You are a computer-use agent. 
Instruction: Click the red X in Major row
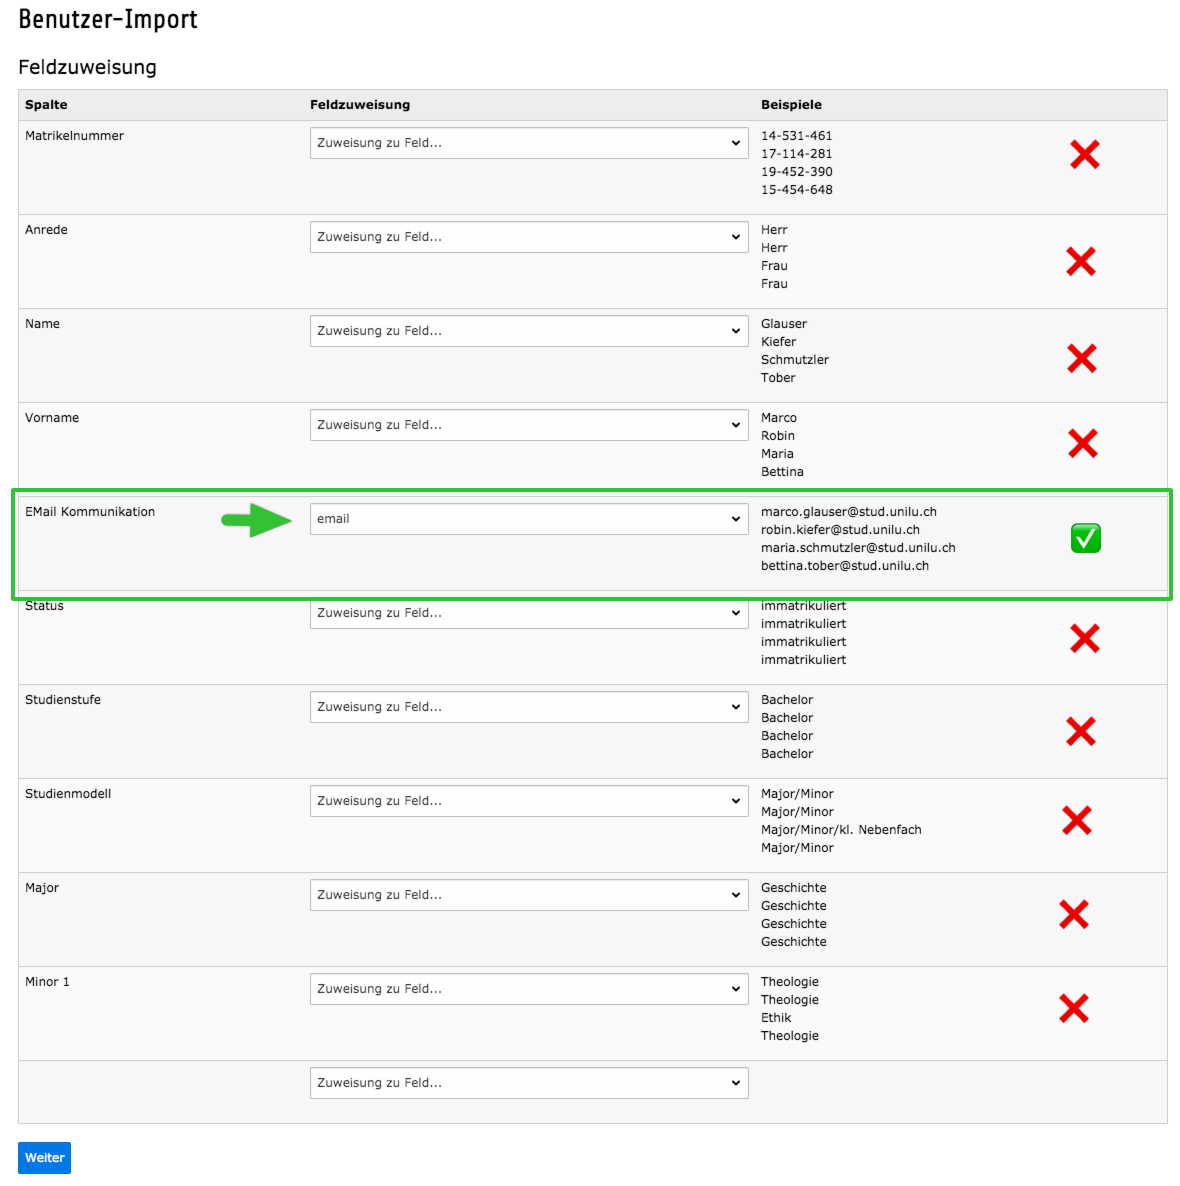1073,914
